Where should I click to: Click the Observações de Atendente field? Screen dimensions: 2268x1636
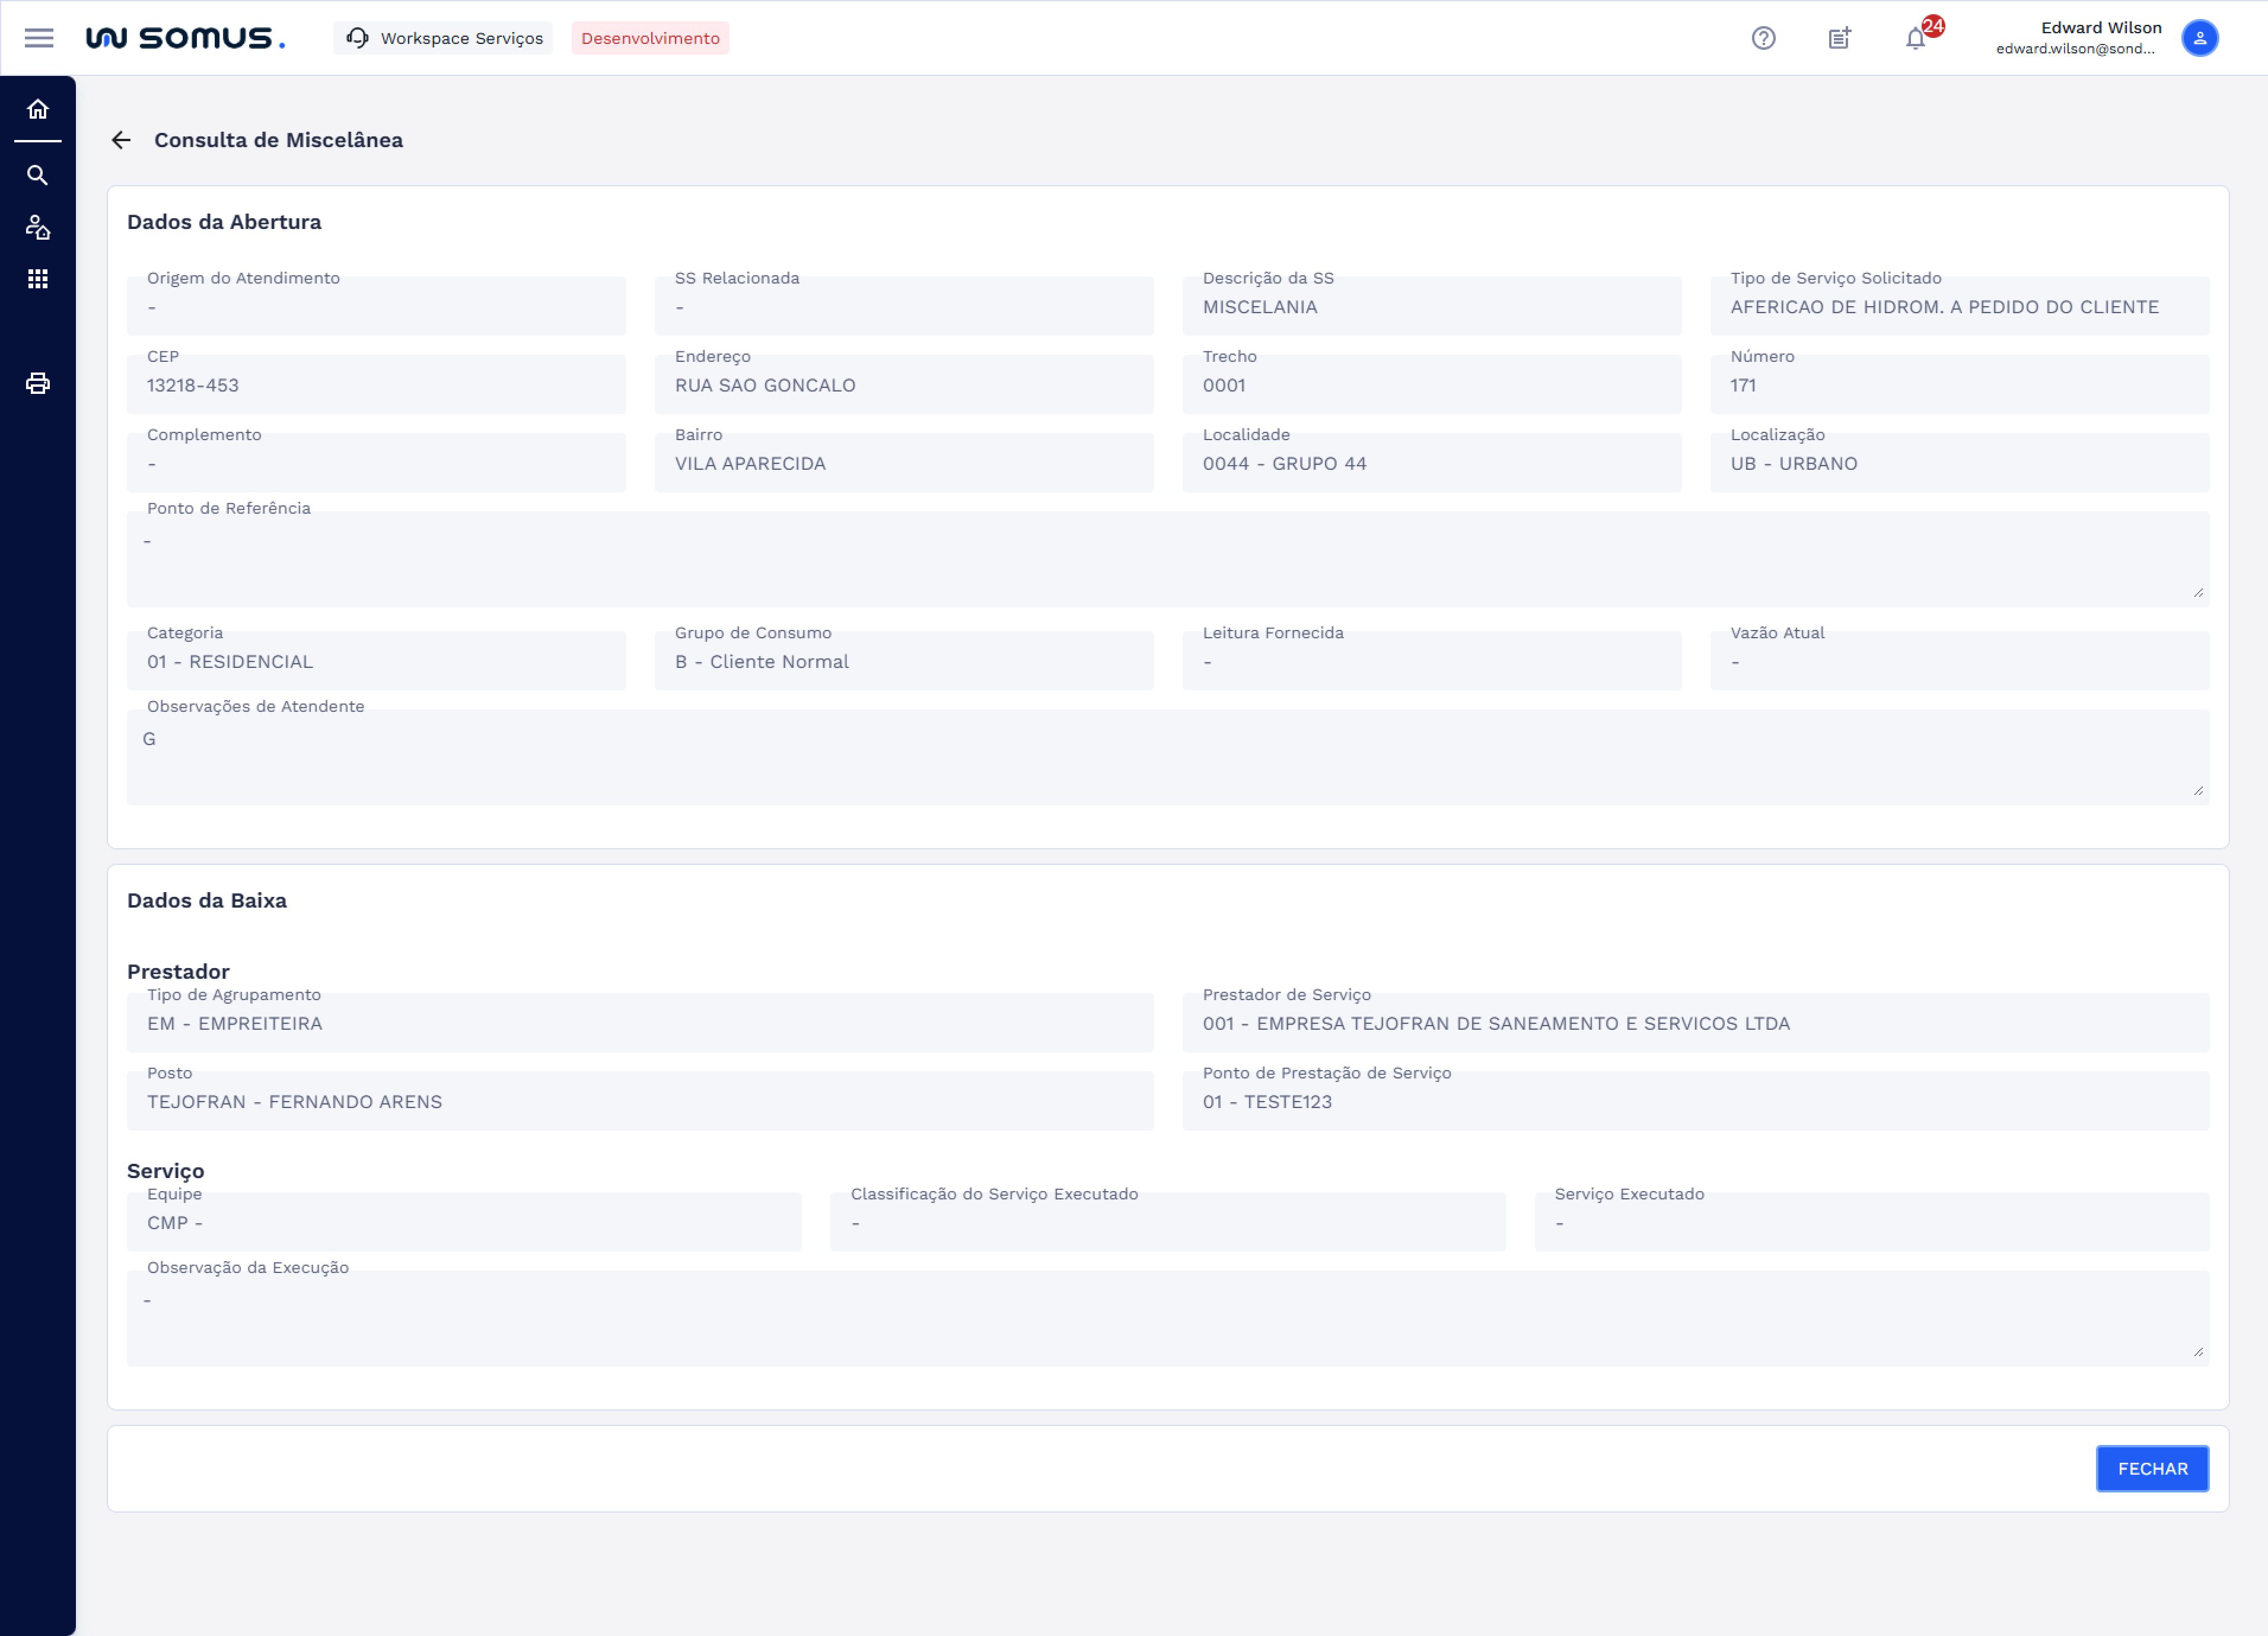pos(1167,757)
